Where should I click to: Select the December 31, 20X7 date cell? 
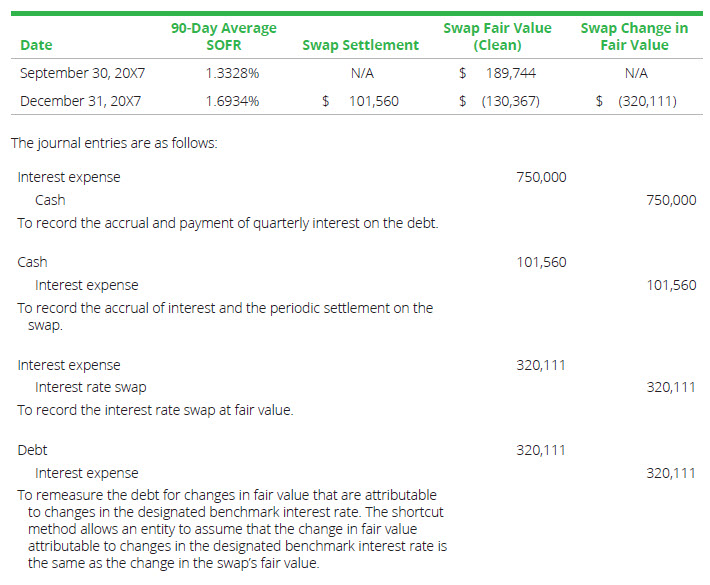80,101
